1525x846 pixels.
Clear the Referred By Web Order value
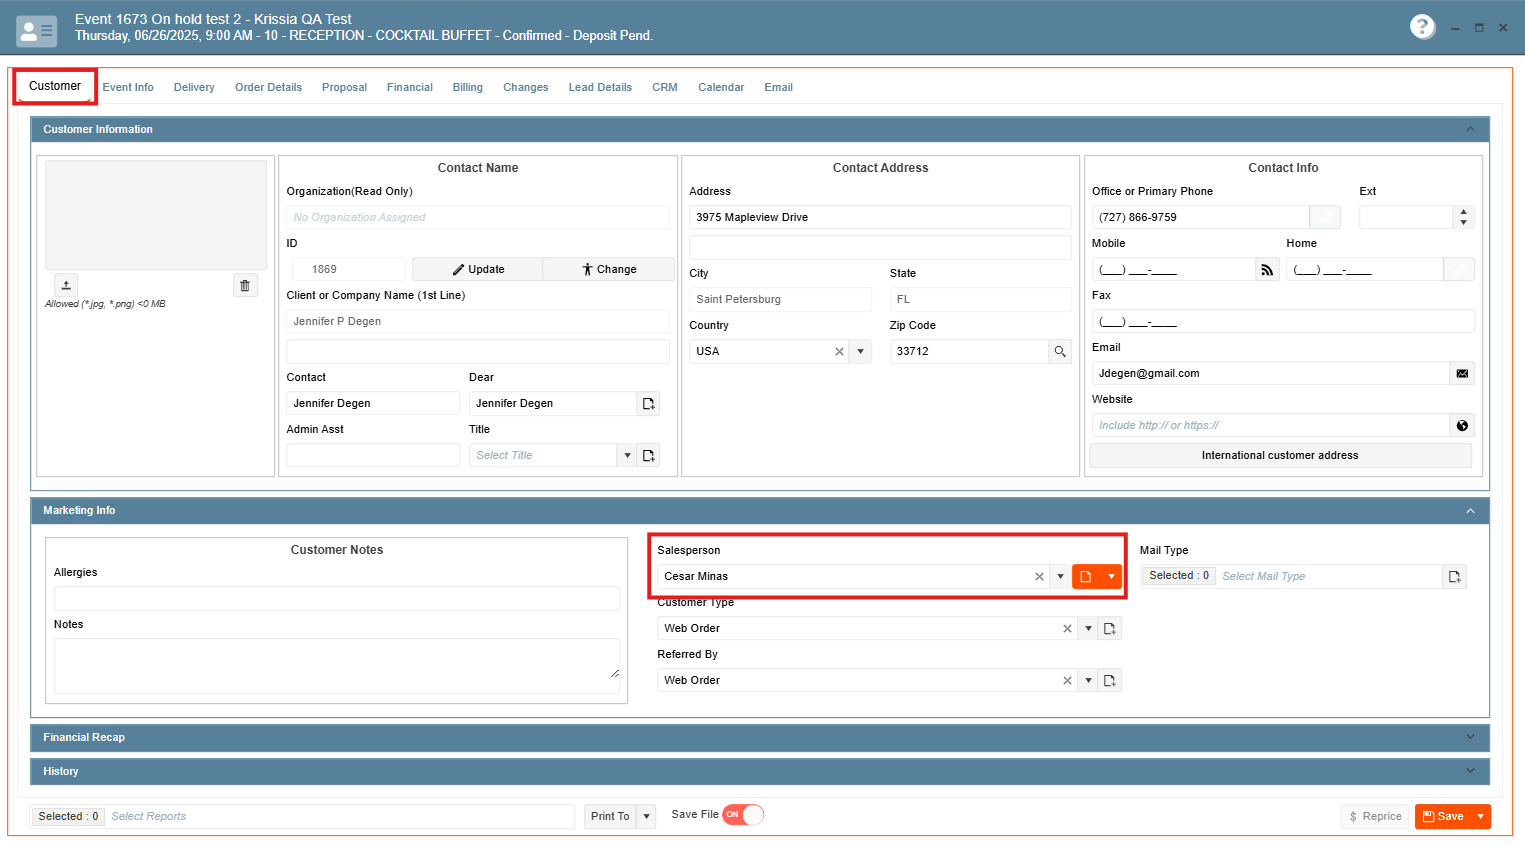click(1067, 680)
